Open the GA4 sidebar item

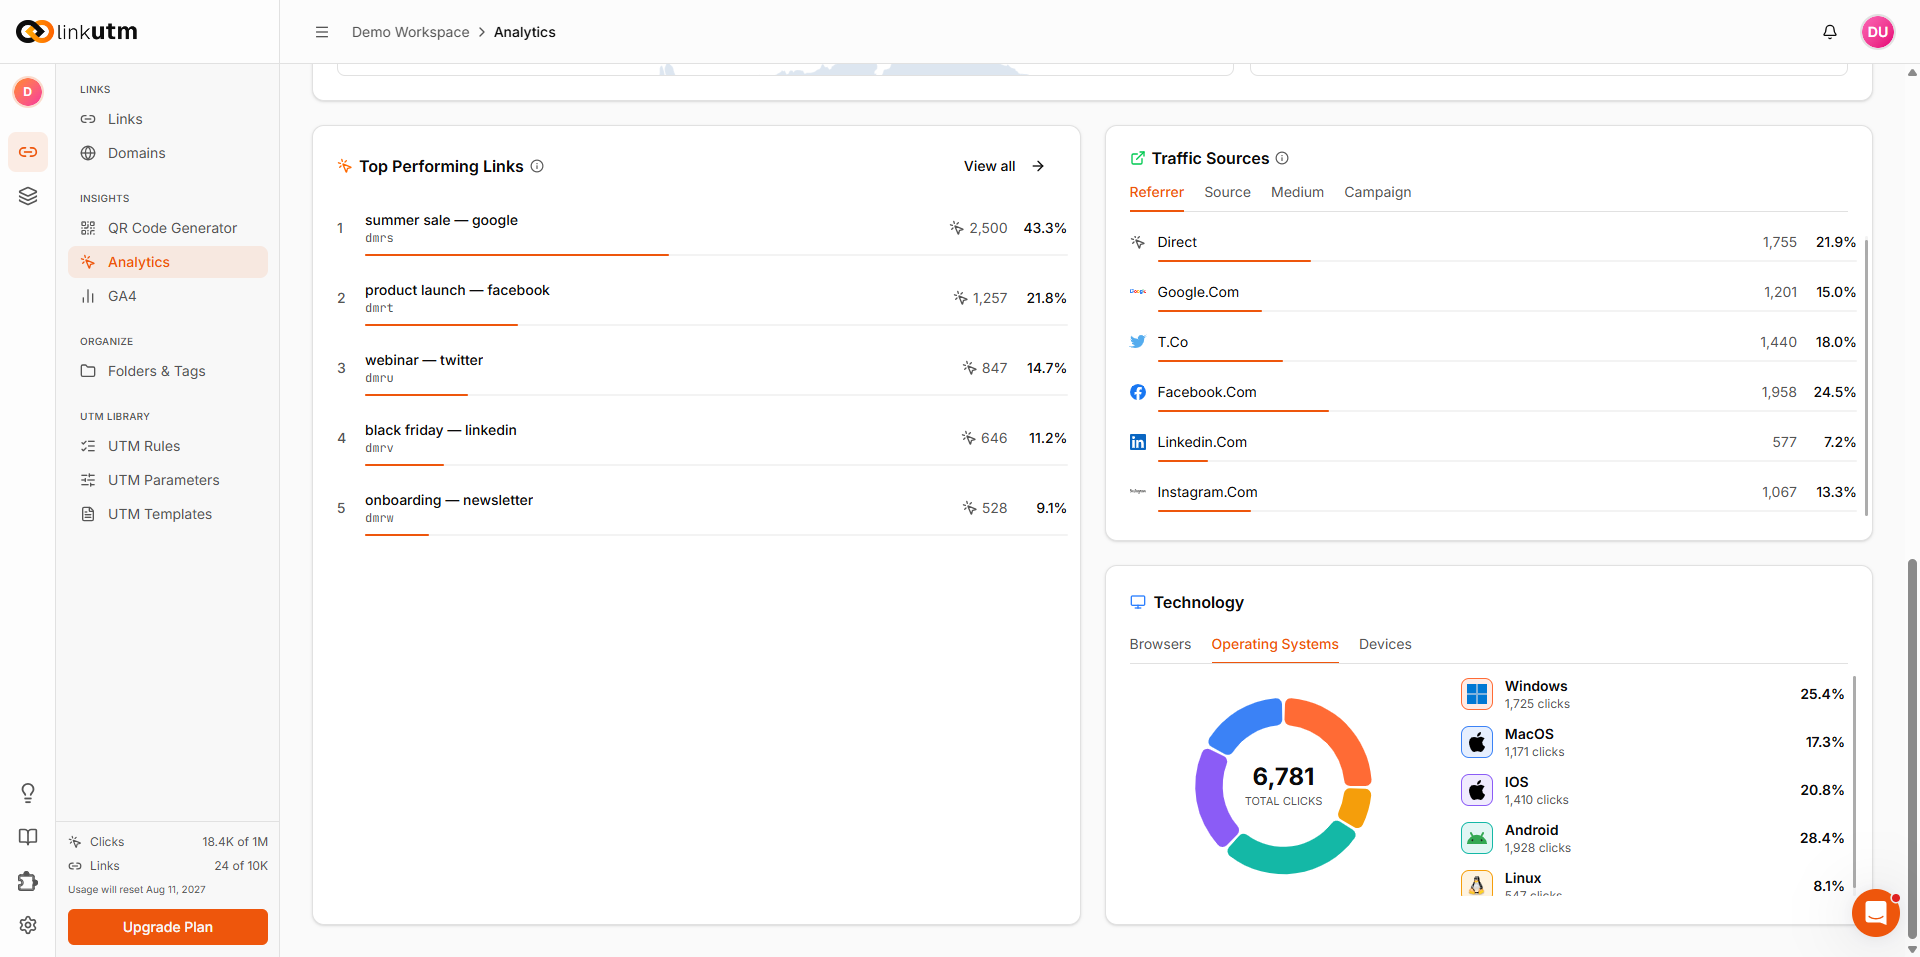point(168,296)
